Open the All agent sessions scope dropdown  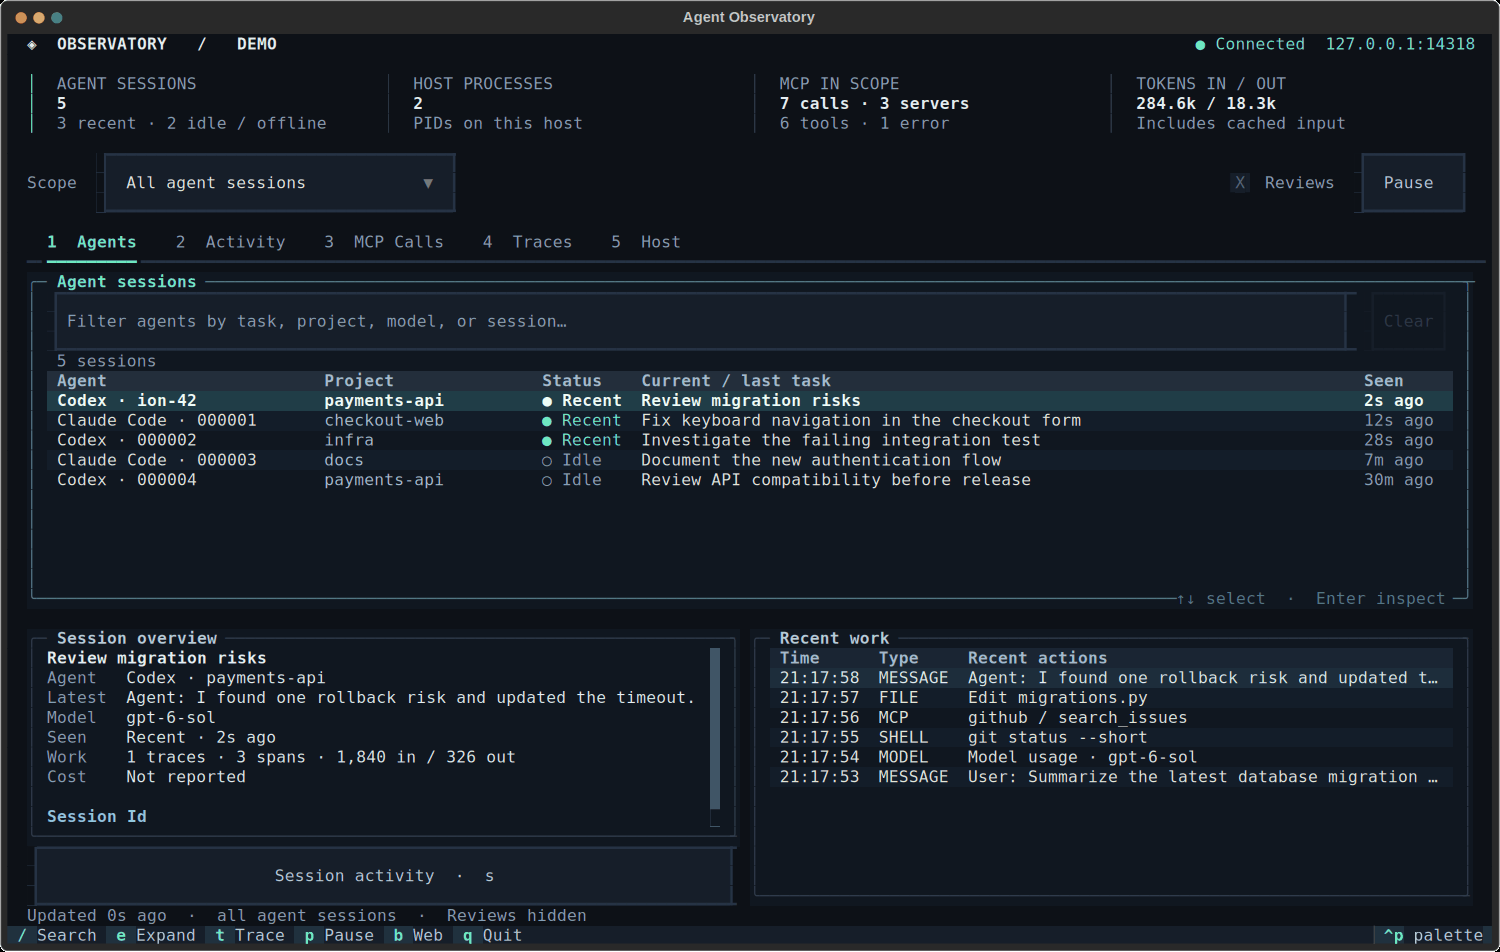point(280,183)
